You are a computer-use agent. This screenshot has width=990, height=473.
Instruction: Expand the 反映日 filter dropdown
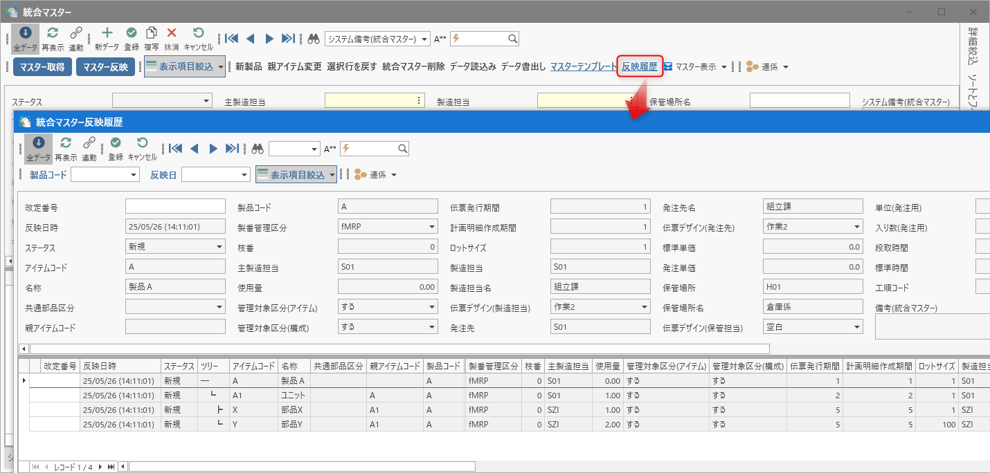click(242, 175)
